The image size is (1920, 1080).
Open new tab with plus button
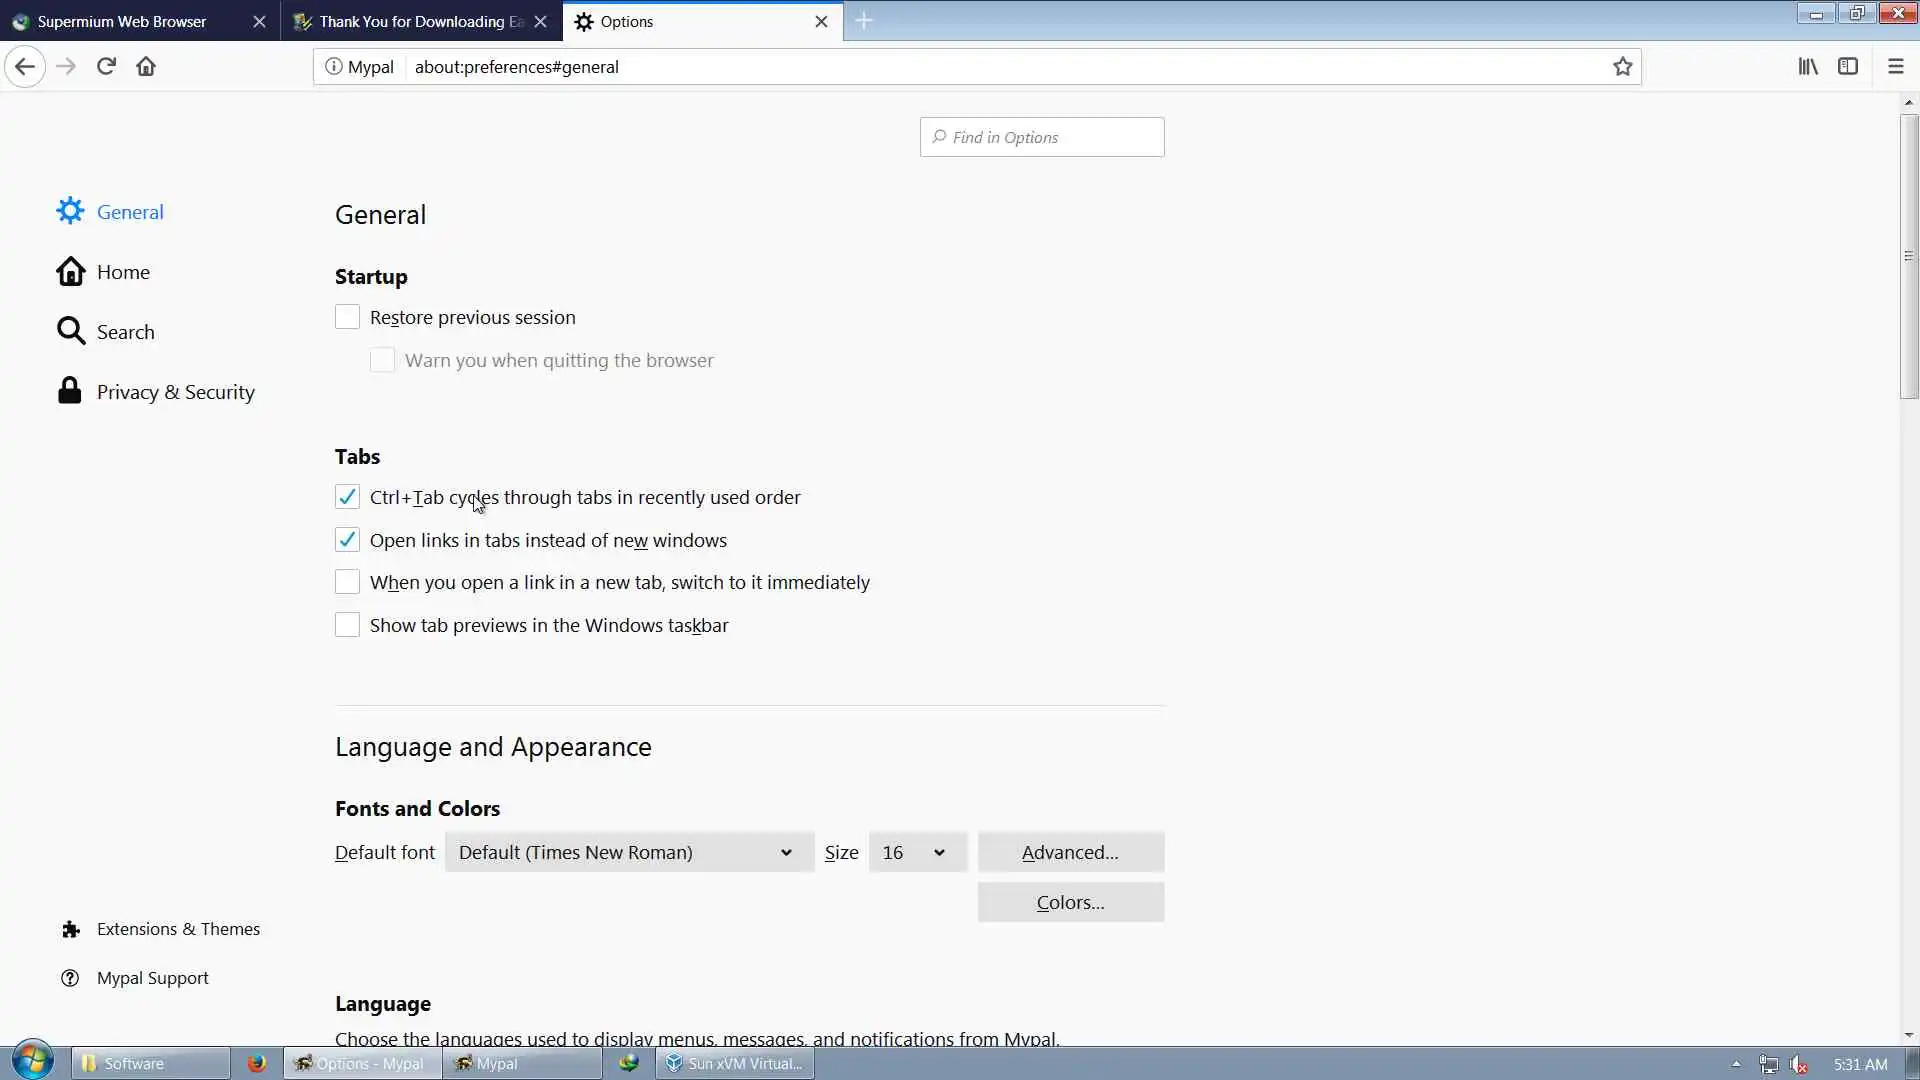(x=864, y=21)
